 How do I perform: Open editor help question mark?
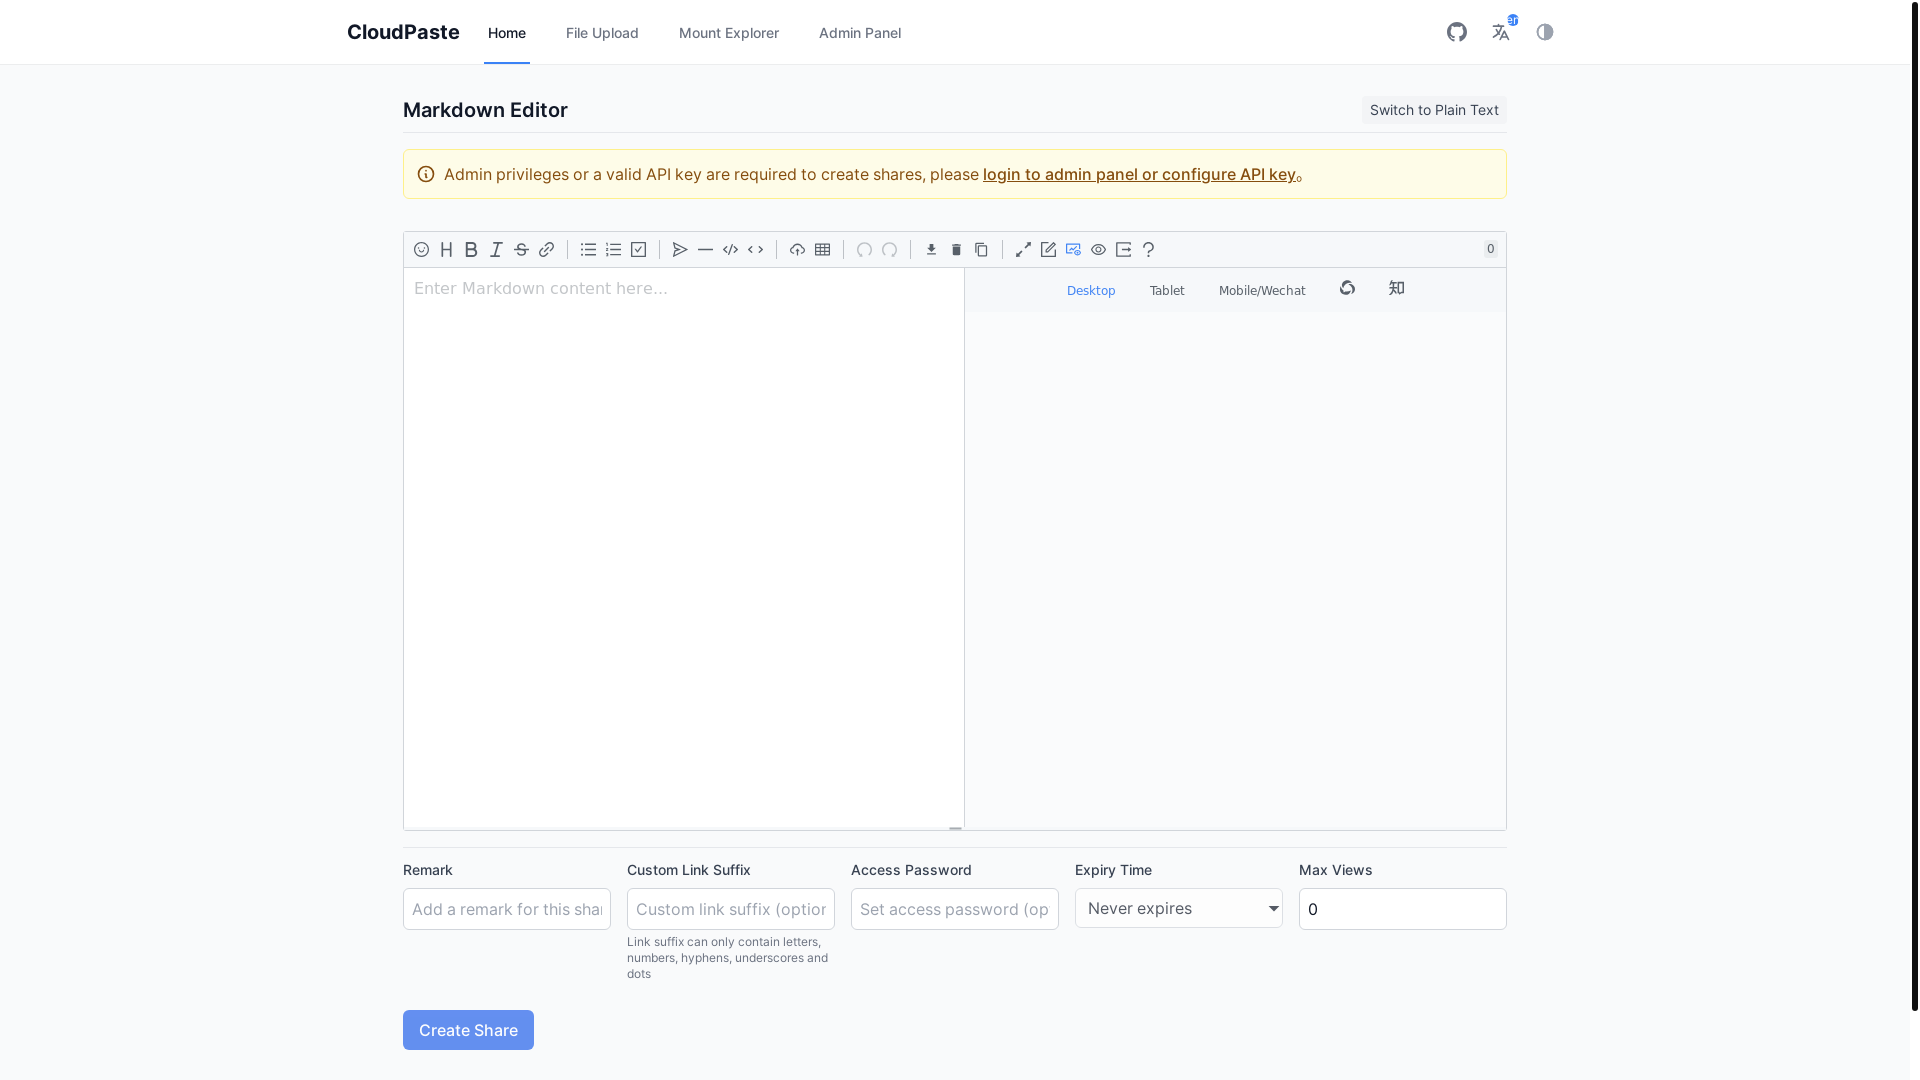point(1148,250)
